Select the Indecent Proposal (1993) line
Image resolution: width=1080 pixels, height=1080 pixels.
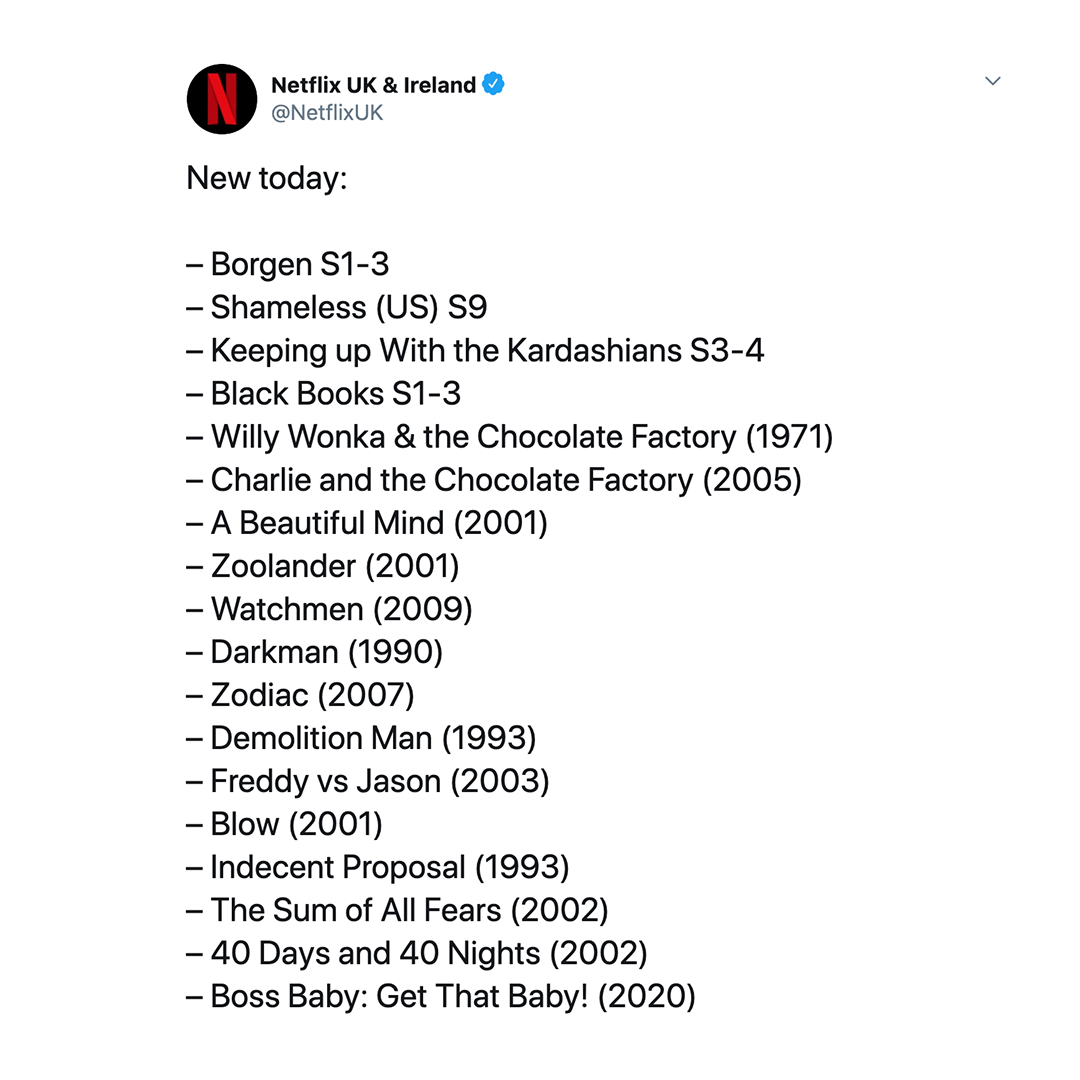[378, 867]
